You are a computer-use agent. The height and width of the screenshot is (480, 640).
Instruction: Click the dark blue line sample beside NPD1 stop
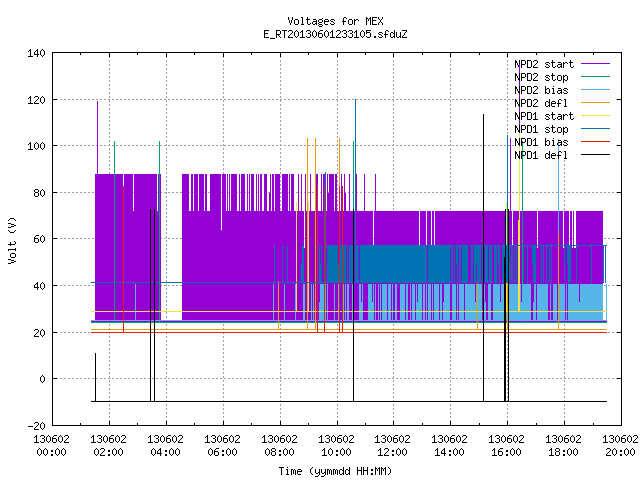(x=596, y=129)
